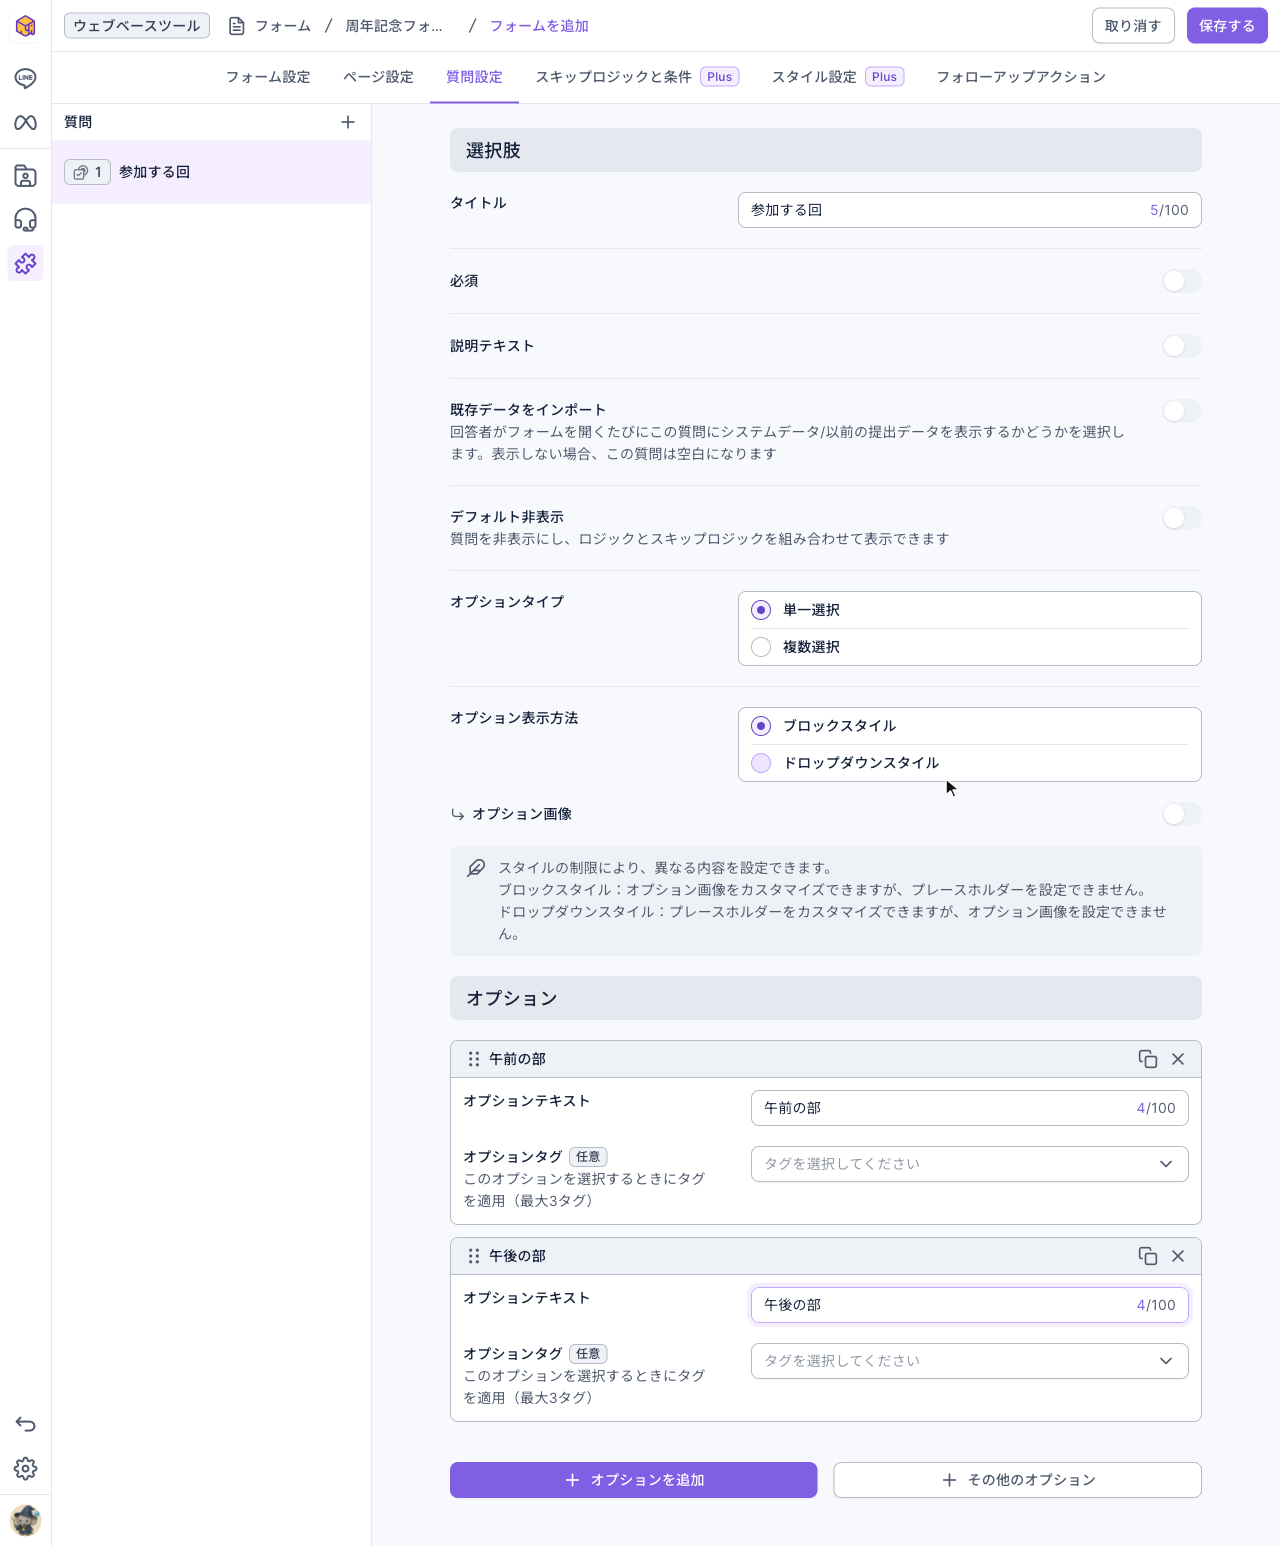Screen dimensions: 1280x1546
Task: Choose ドロップダウンスタイル radio option
Action: point(761,763)
